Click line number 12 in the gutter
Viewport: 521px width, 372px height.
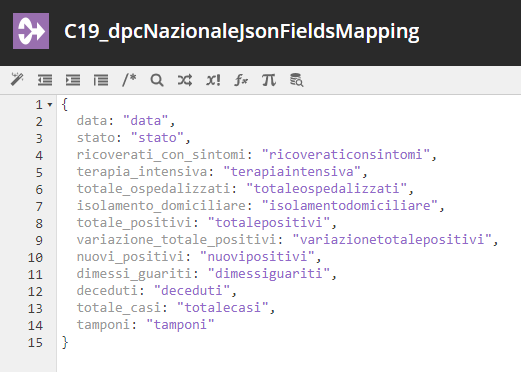pos(35,291)
